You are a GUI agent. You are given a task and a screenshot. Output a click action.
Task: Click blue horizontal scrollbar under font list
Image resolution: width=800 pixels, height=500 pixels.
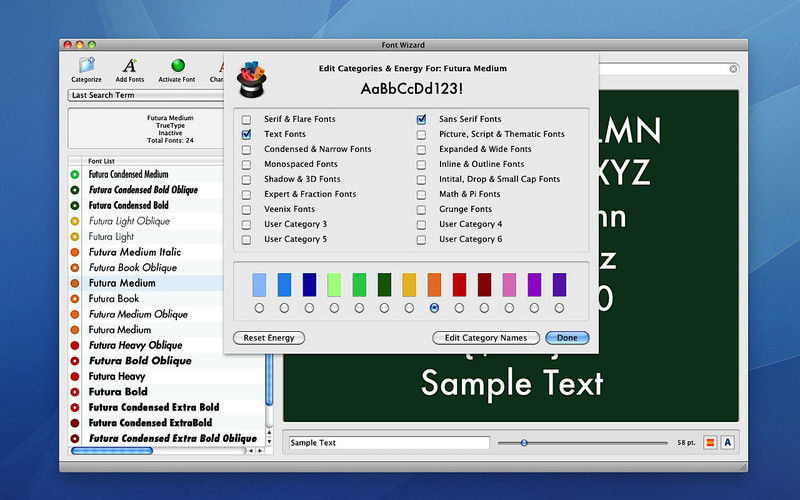pyautogui.click(x=112, y=451)
